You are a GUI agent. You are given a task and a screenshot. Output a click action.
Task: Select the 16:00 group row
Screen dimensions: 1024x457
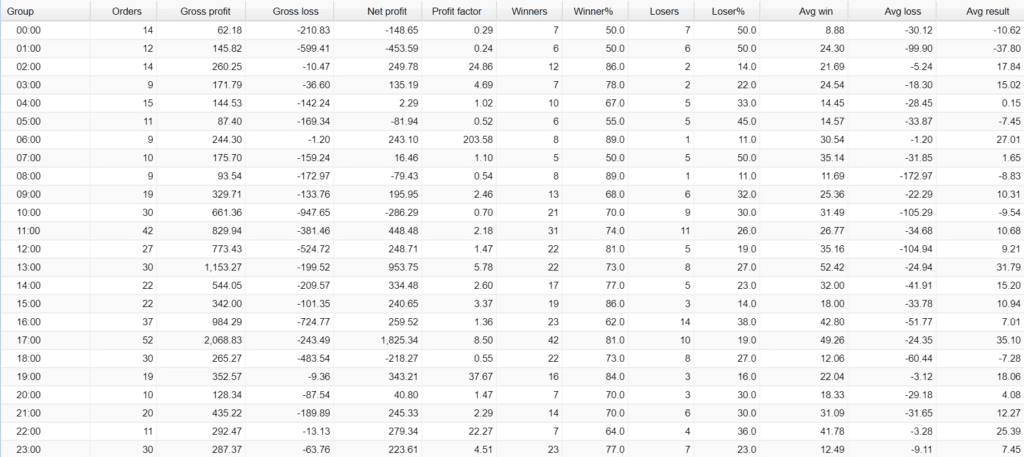click(x=512, y=323)
